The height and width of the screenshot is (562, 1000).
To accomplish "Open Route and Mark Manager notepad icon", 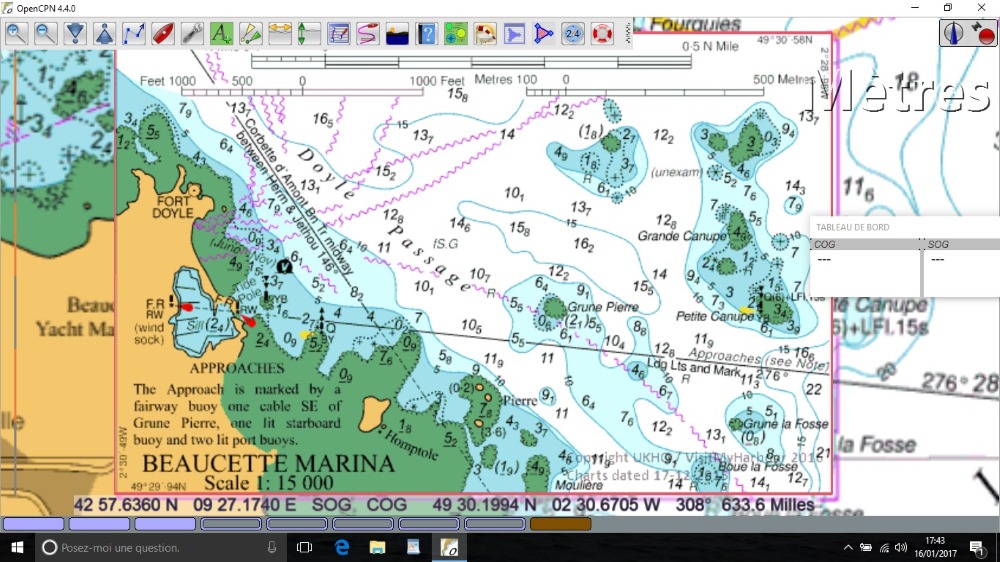I will pos(339,33).
